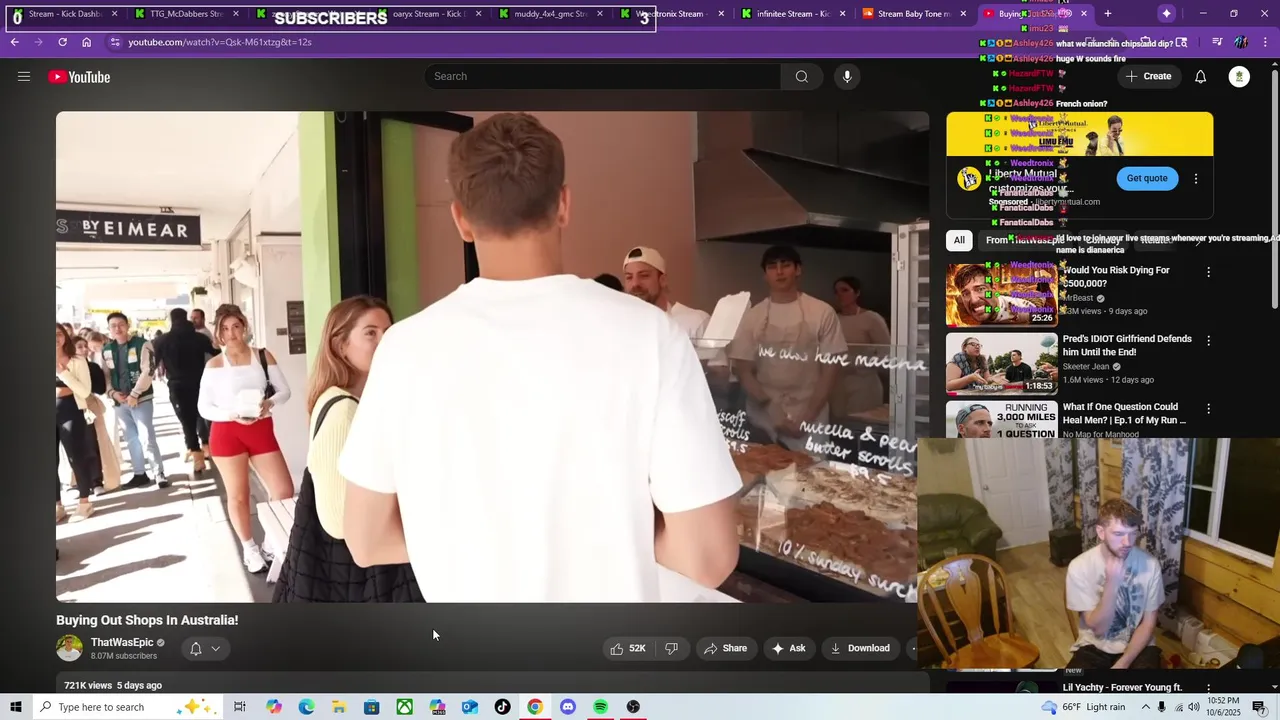Open the YouTube guide hamburger menu

[24, 77]
